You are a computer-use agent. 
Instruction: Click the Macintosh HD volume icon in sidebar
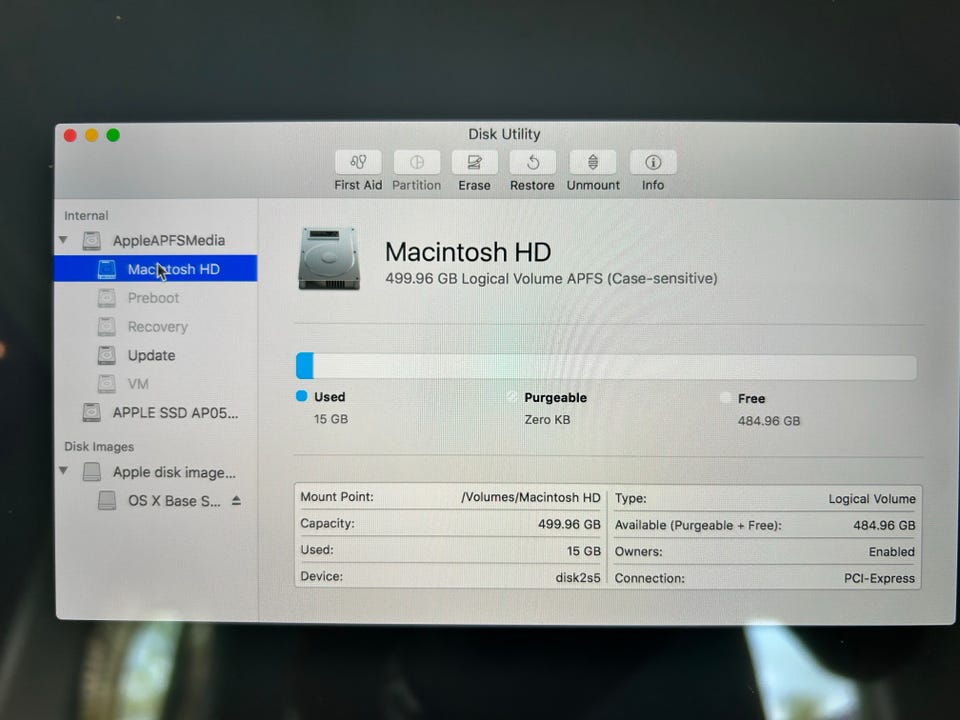point(107,269)
